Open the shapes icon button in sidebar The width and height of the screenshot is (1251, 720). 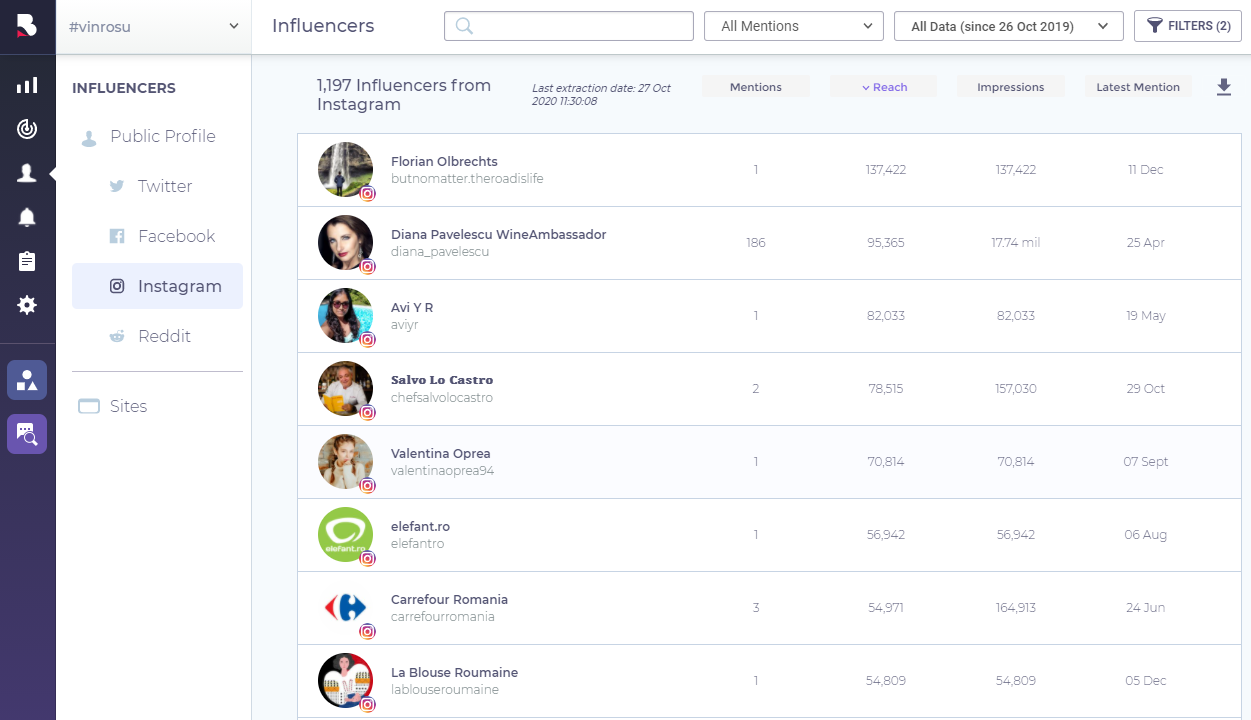pyautogui.click(x=27, y=380)
